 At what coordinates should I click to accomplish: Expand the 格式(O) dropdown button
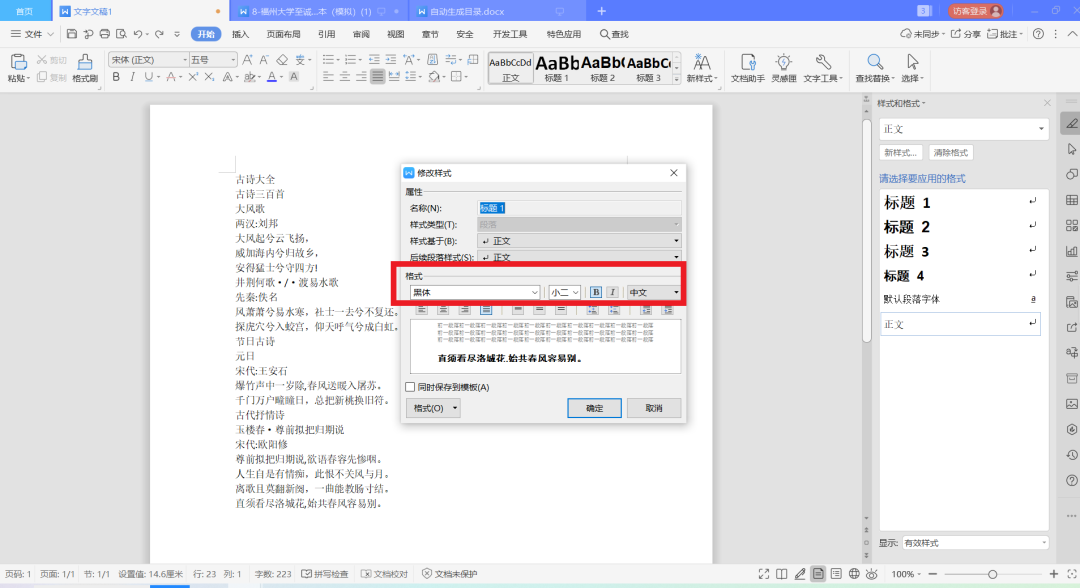(433, 408)
